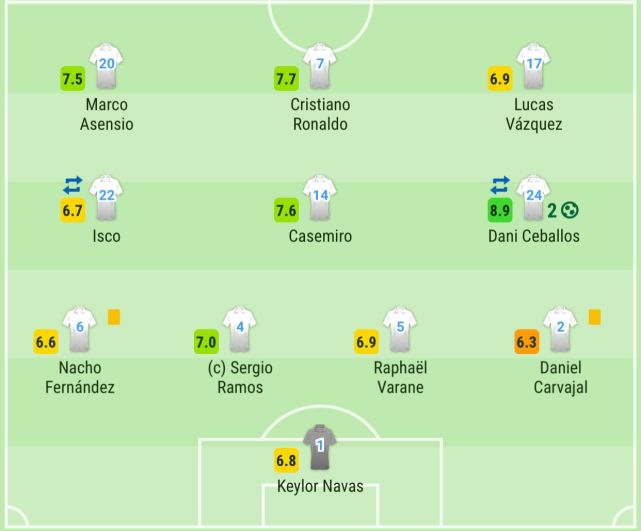
Task: Select the Marco Asensio name label
Action: (106, 115)
